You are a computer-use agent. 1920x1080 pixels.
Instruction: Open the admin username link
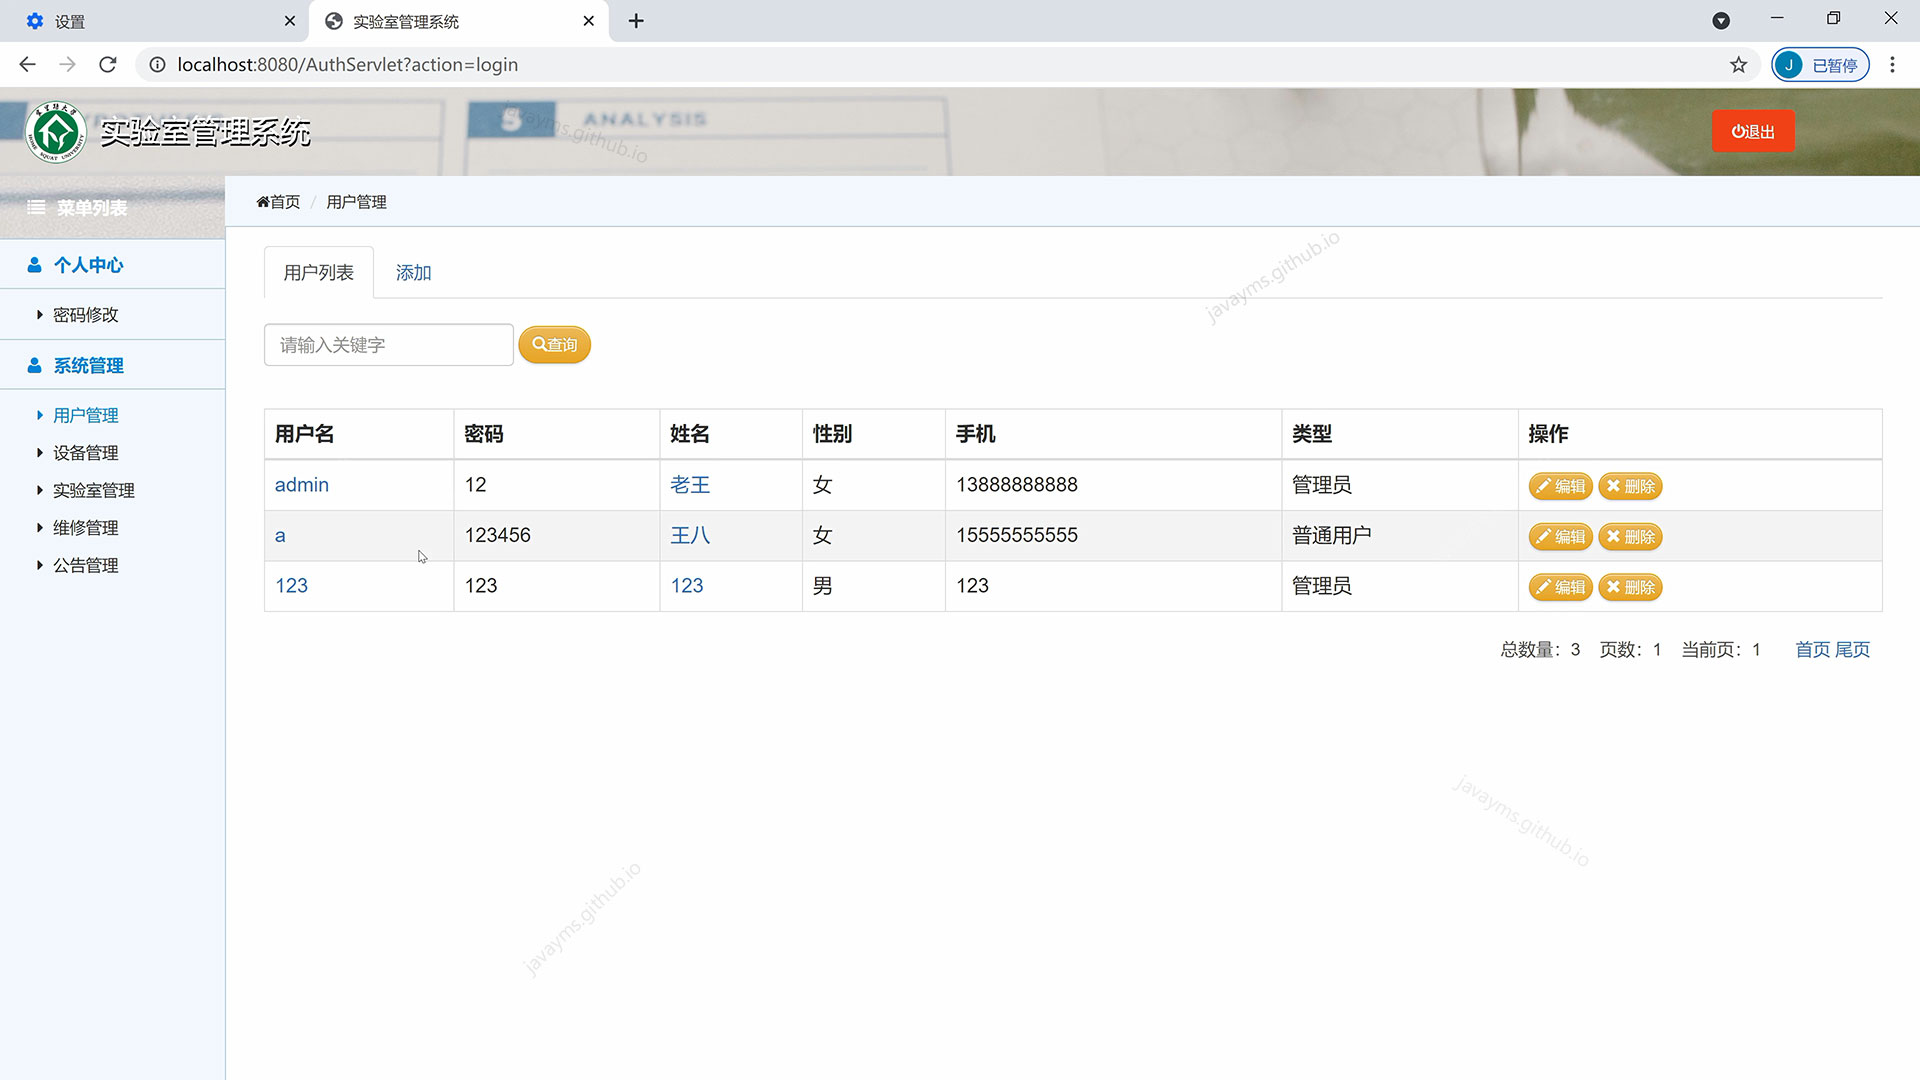301,484
